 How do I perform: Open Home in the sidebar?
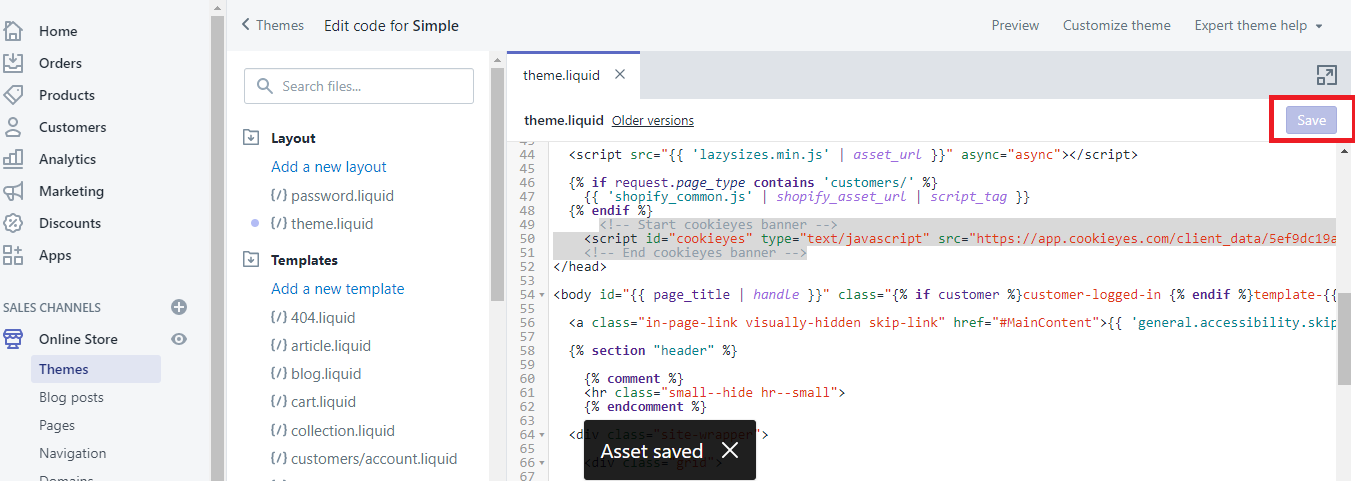[58, 31]
